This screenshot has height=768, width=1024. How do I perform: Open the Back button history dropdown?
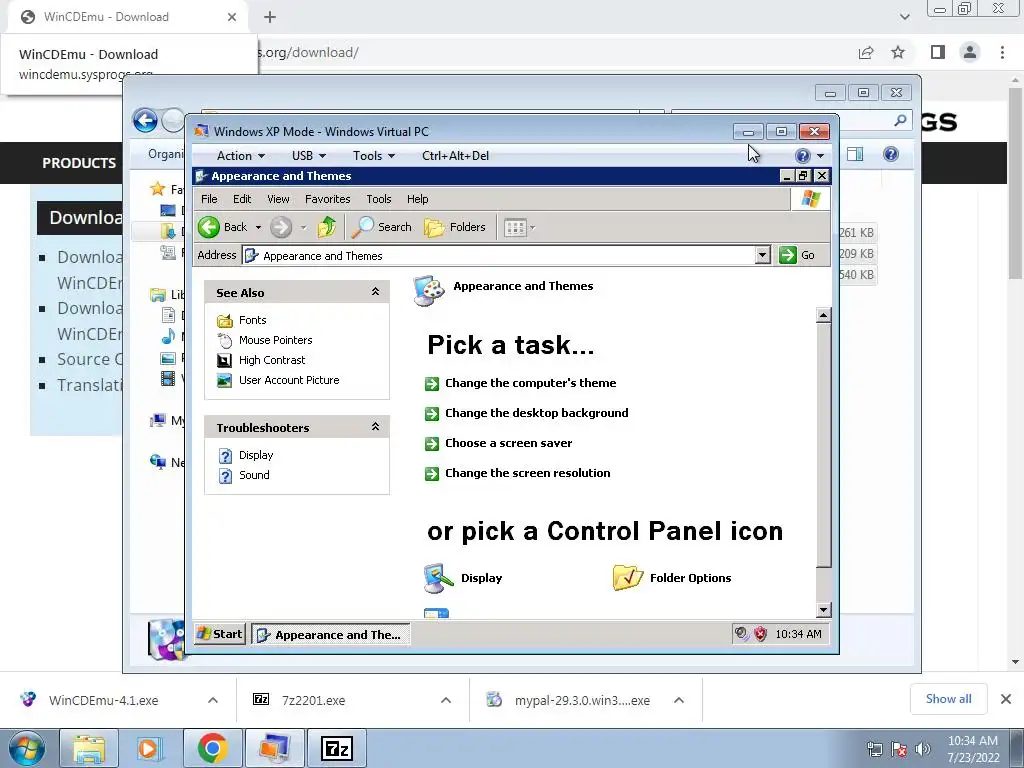[x=258, y=227]
